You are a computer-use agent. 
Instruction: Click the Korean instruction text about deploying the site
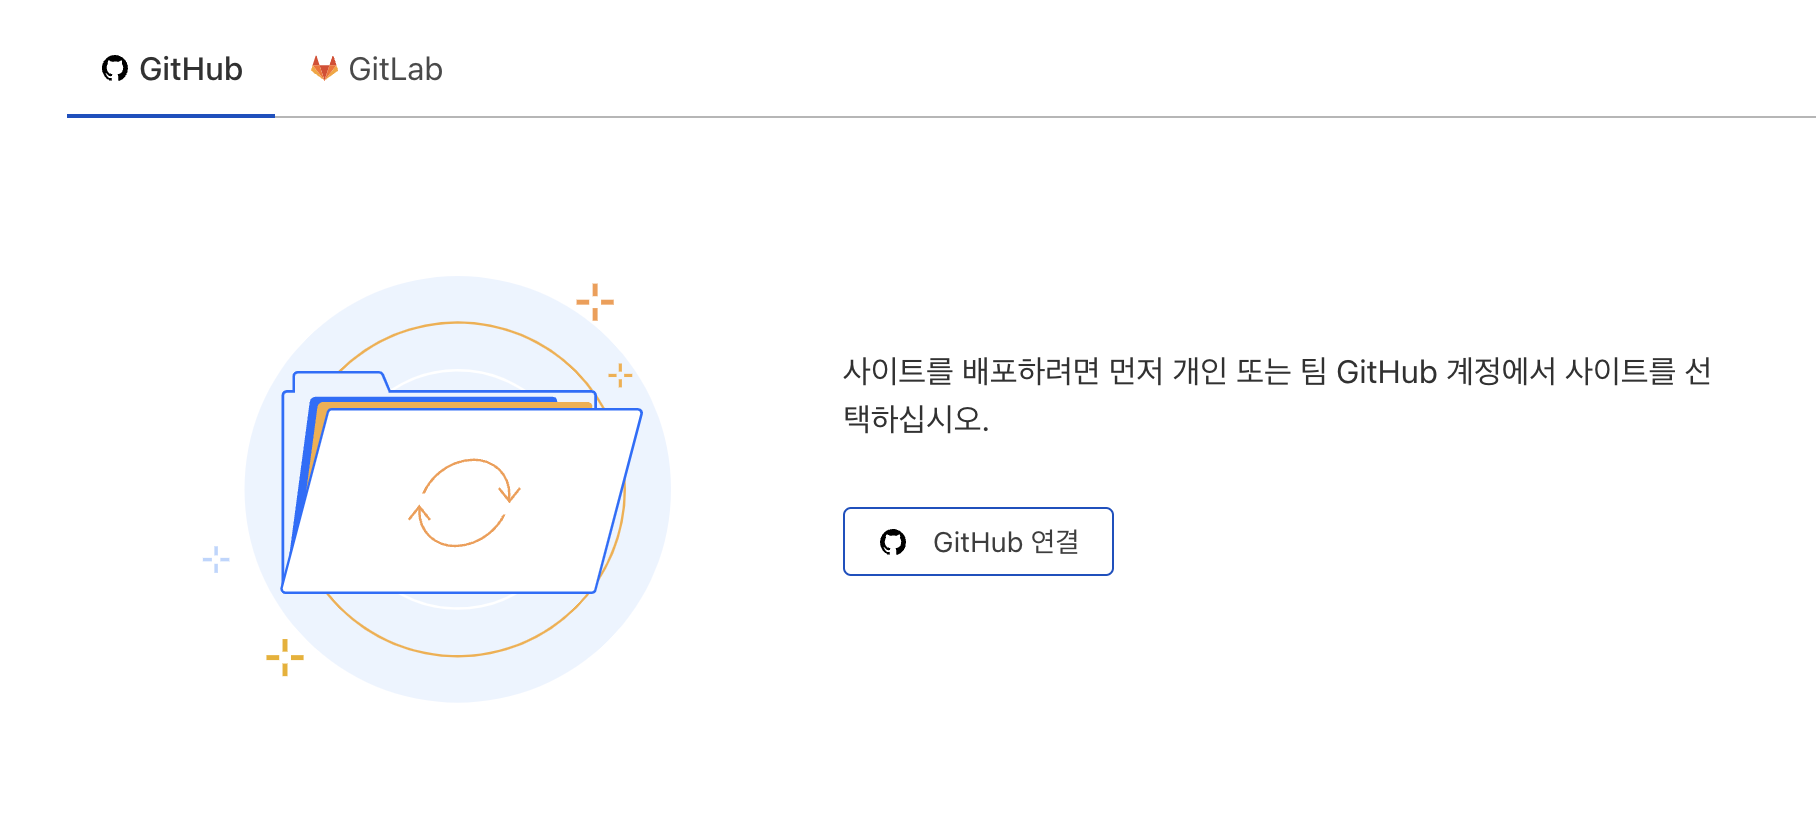(1277, 394)
